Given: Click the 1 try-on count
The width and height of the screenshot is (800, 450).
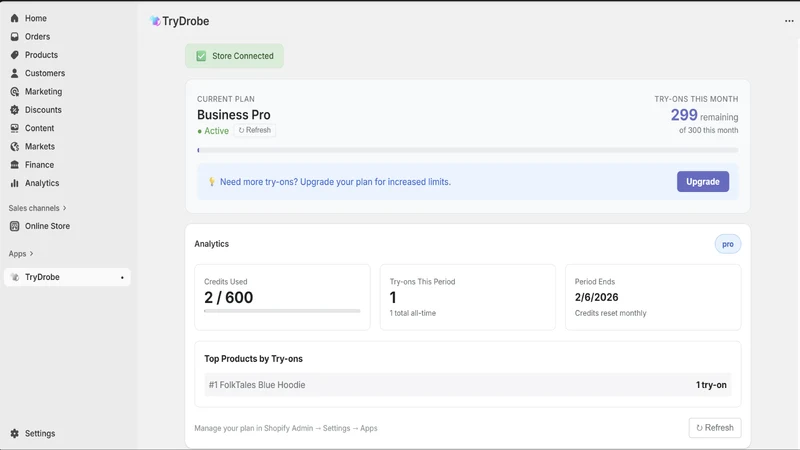Looking at the screenshot, I should (711, 385).
